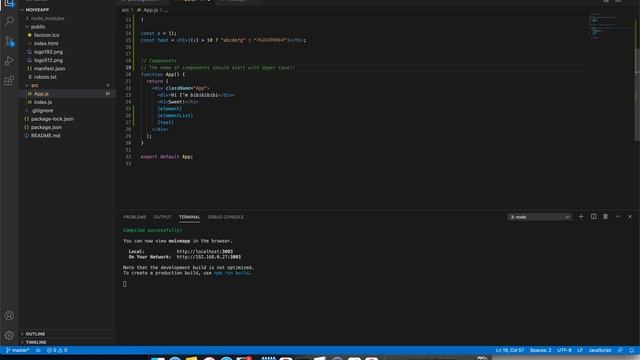
Task: Expand the OUTLINE section
Action: pyautogui.click(x=35, y=334)
